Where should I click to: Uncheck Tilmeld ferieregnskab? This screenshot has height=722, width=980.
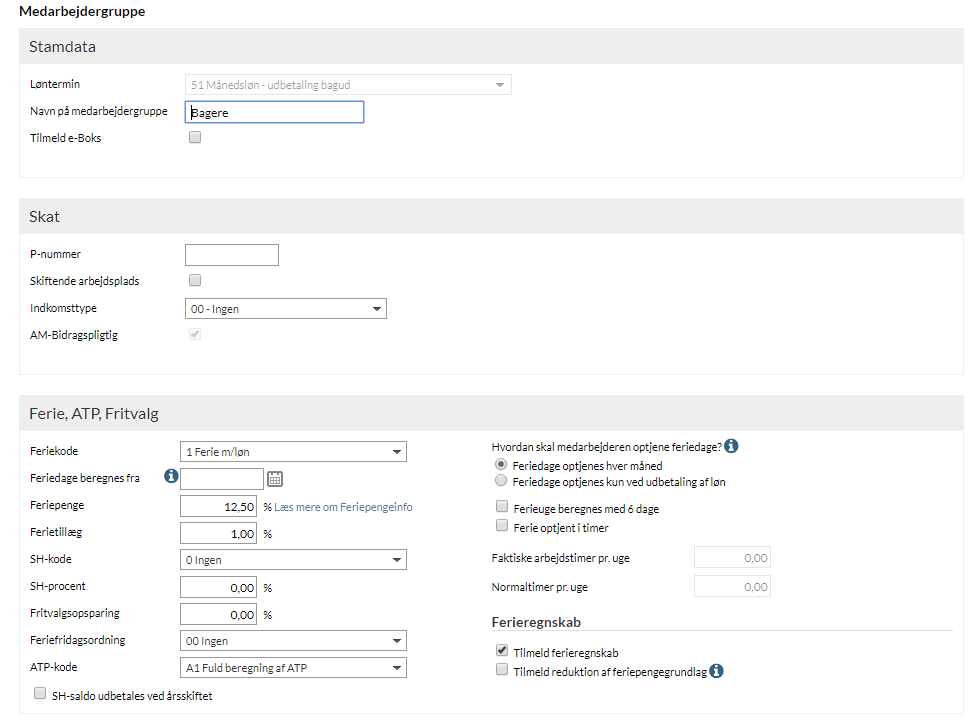(502, 652)
